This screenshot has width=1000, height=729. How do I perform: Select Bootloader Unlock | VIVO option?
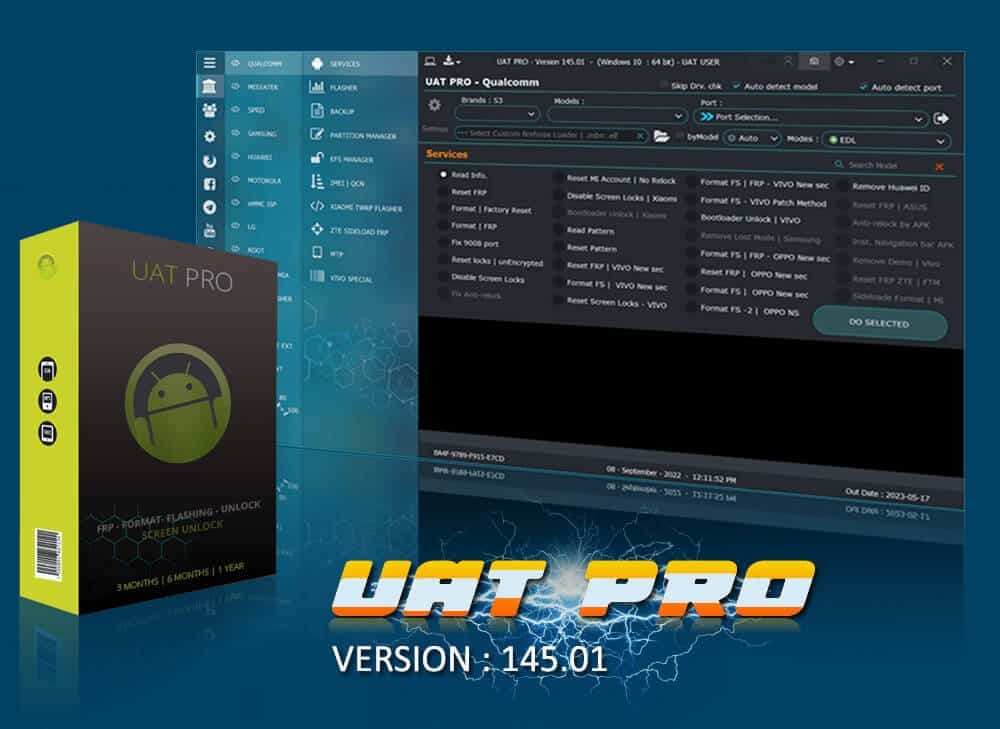pyautogui.click(x=744, y=219)
